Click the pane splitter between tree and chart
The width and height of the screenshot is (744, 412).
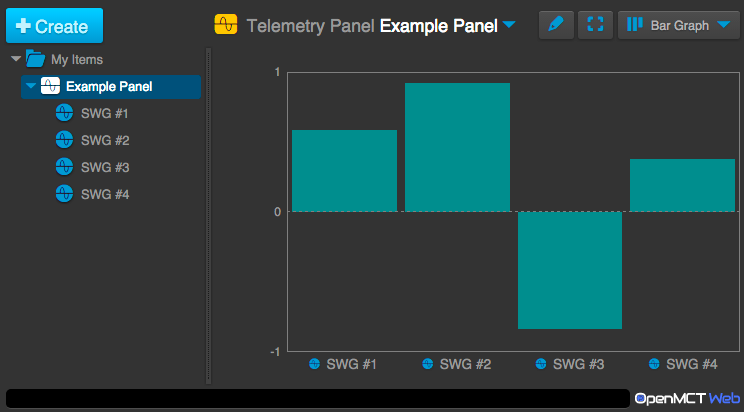pos(208,215)
